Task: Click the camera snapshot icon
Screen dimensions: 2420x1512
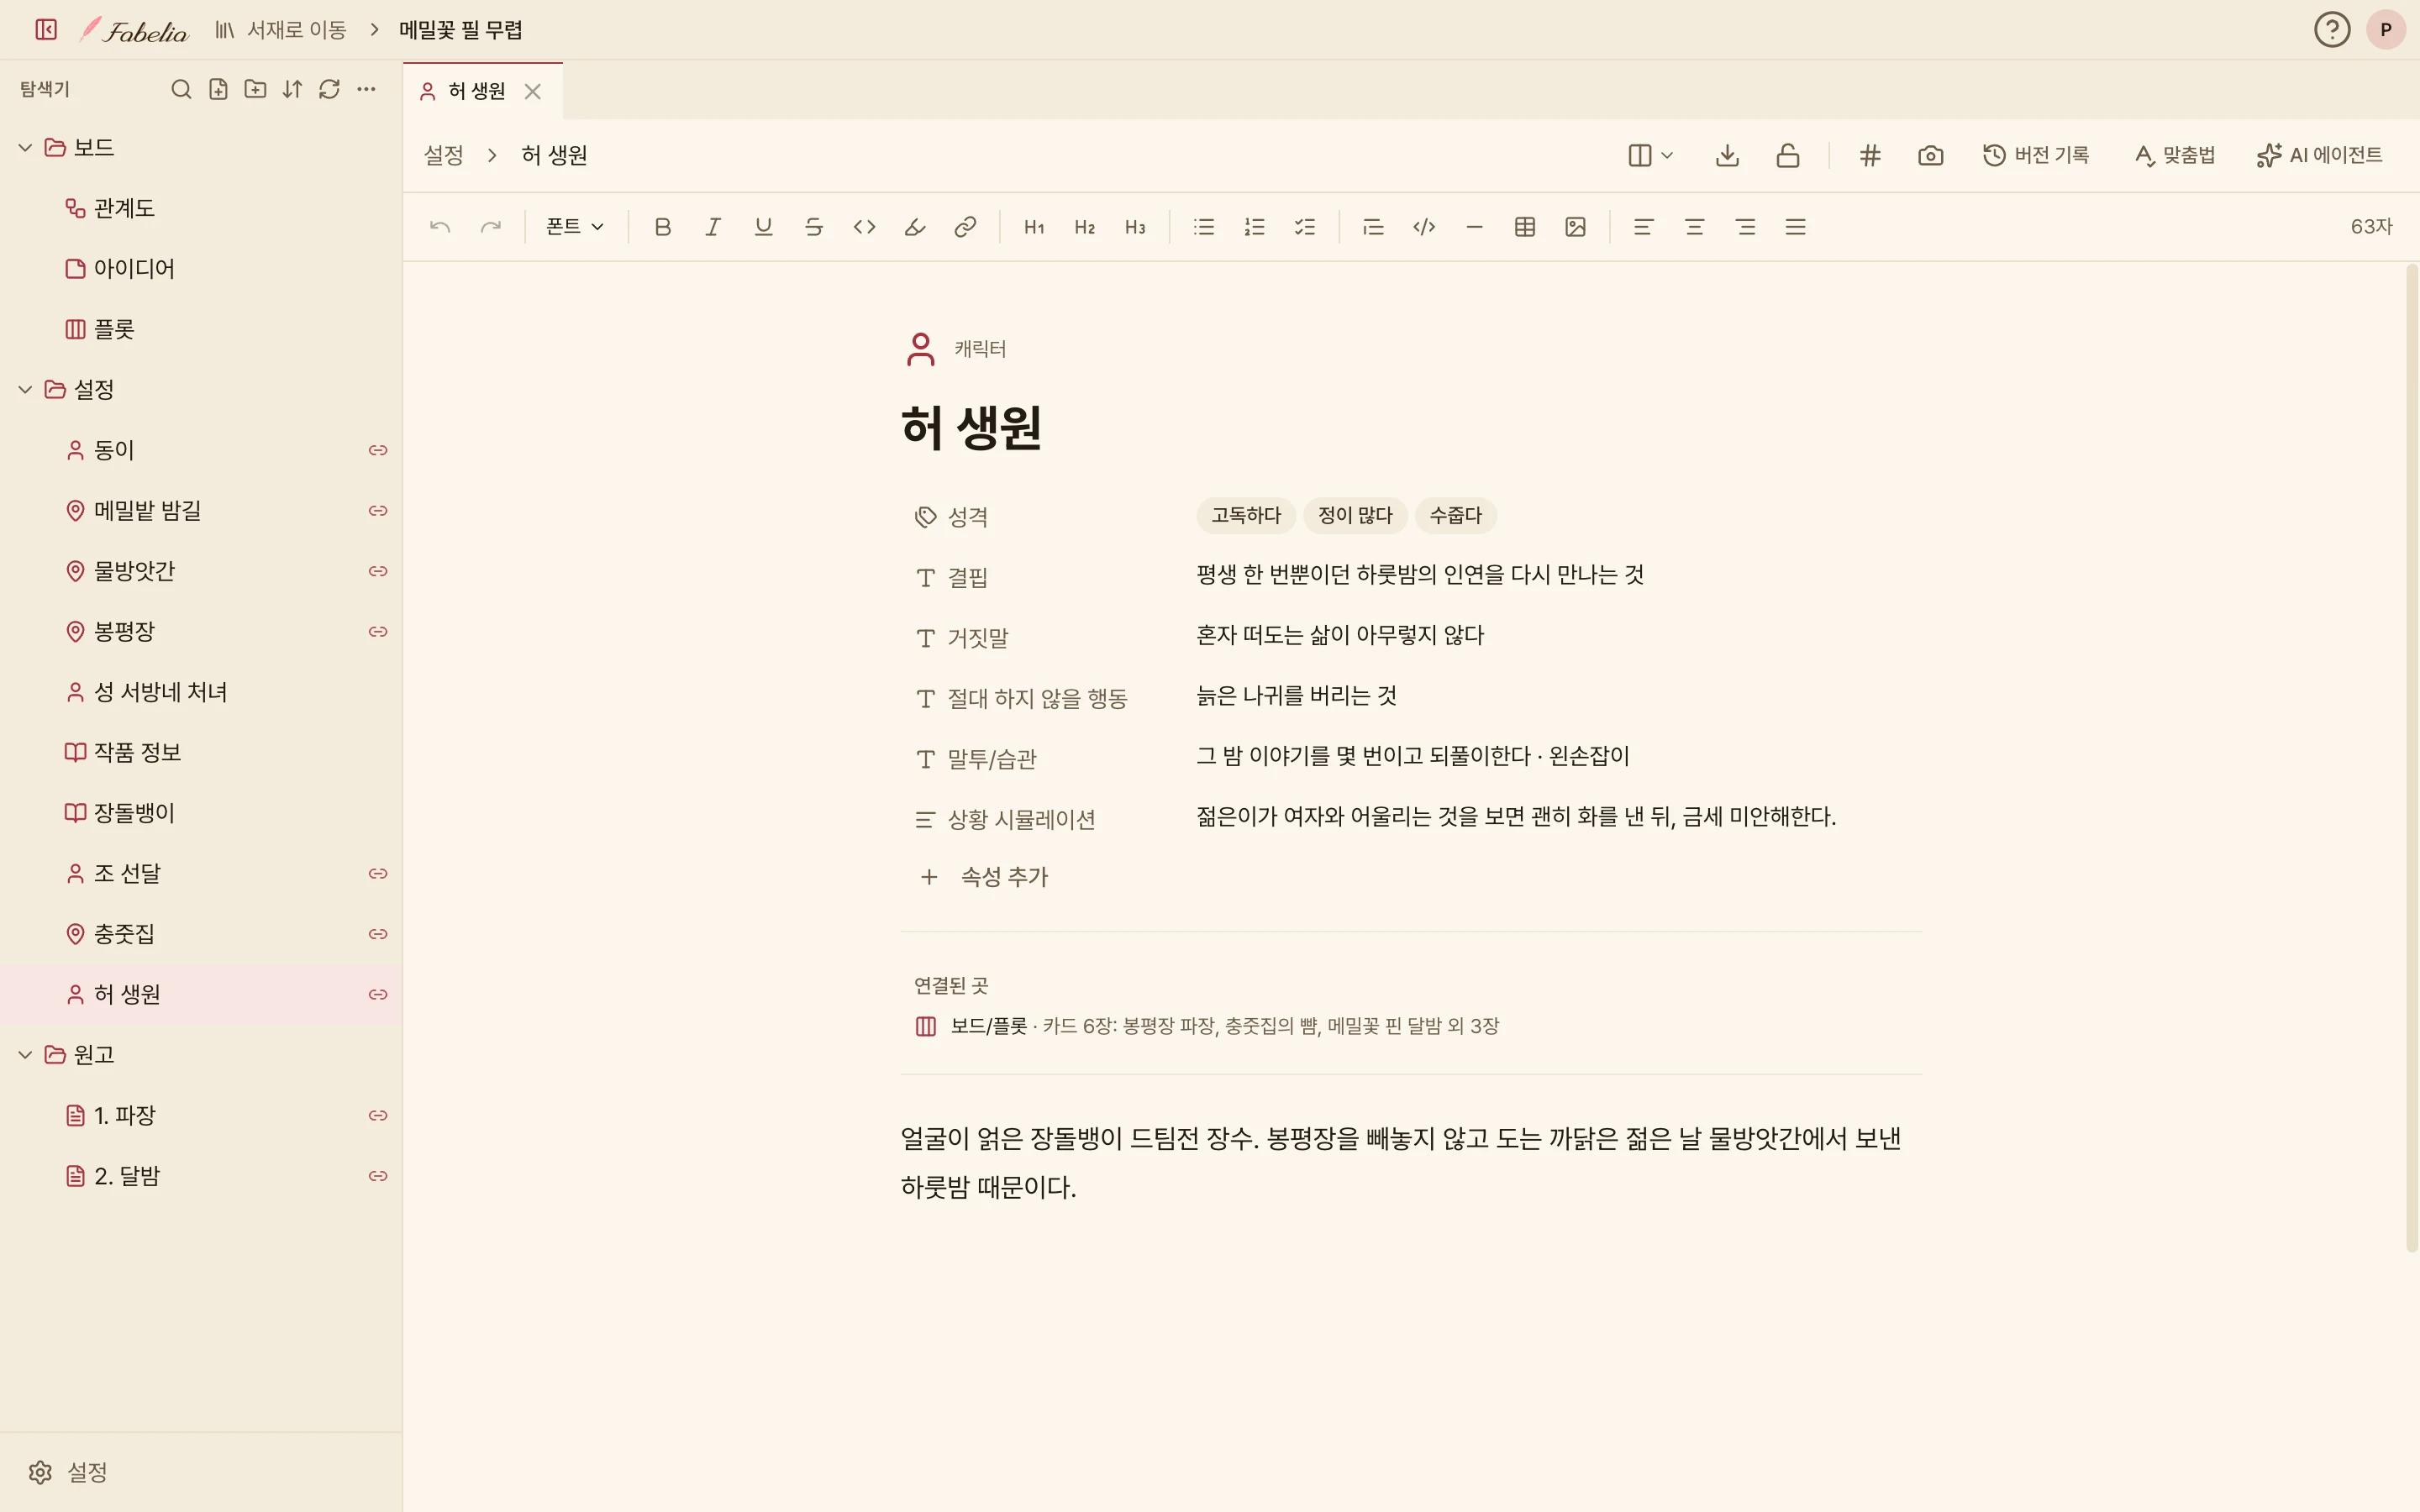Action: point(1931,155)
